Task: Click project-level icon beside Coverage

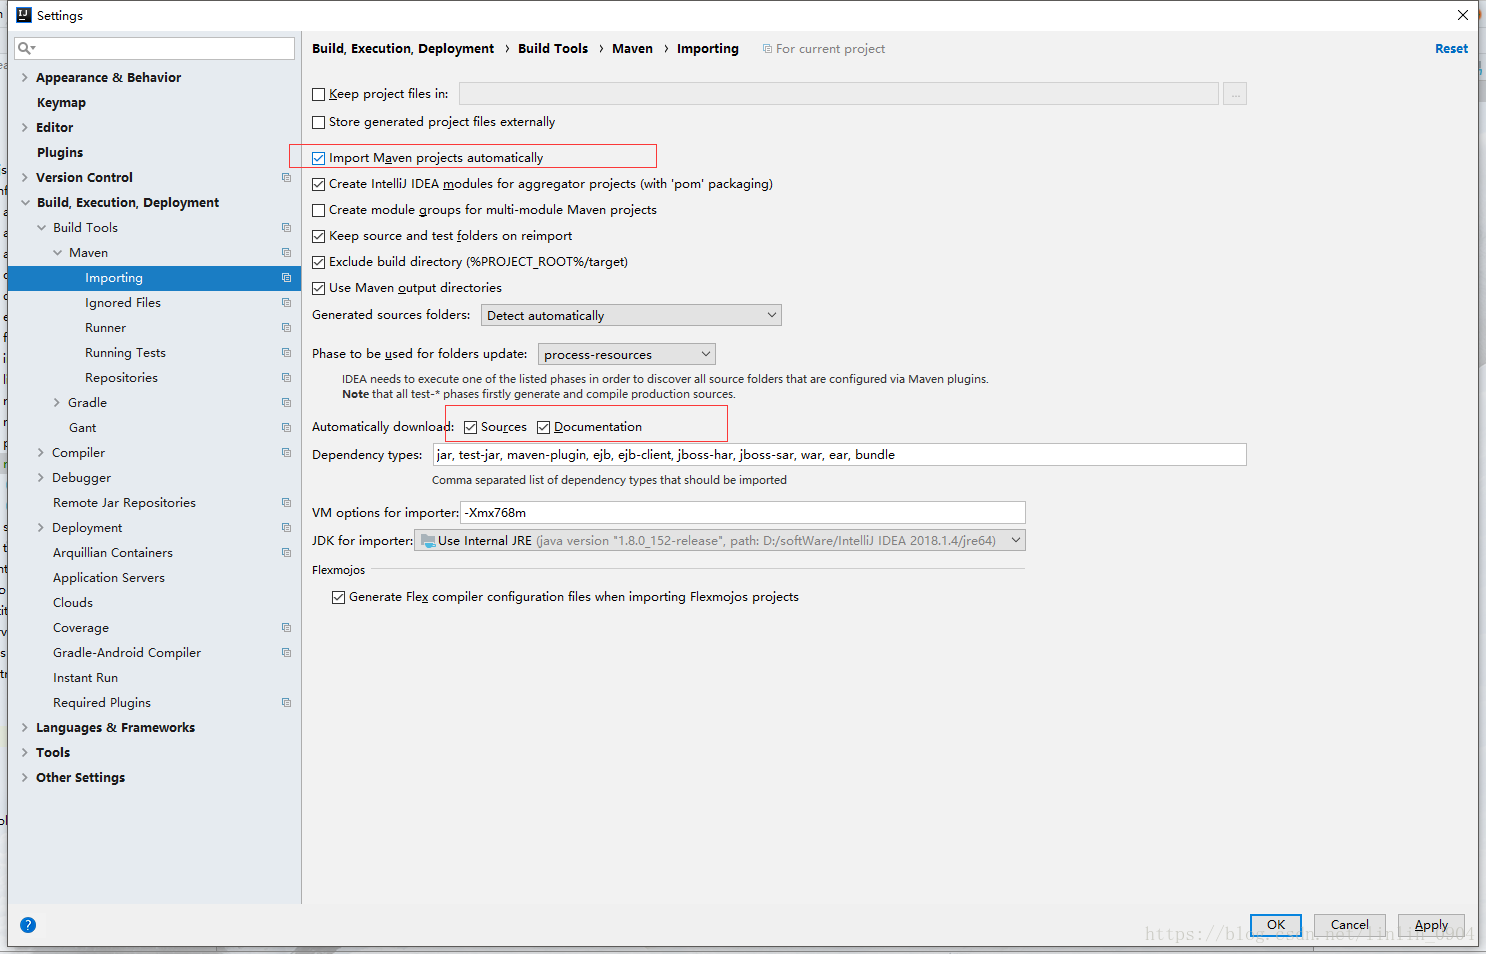Action: [286, 628]
